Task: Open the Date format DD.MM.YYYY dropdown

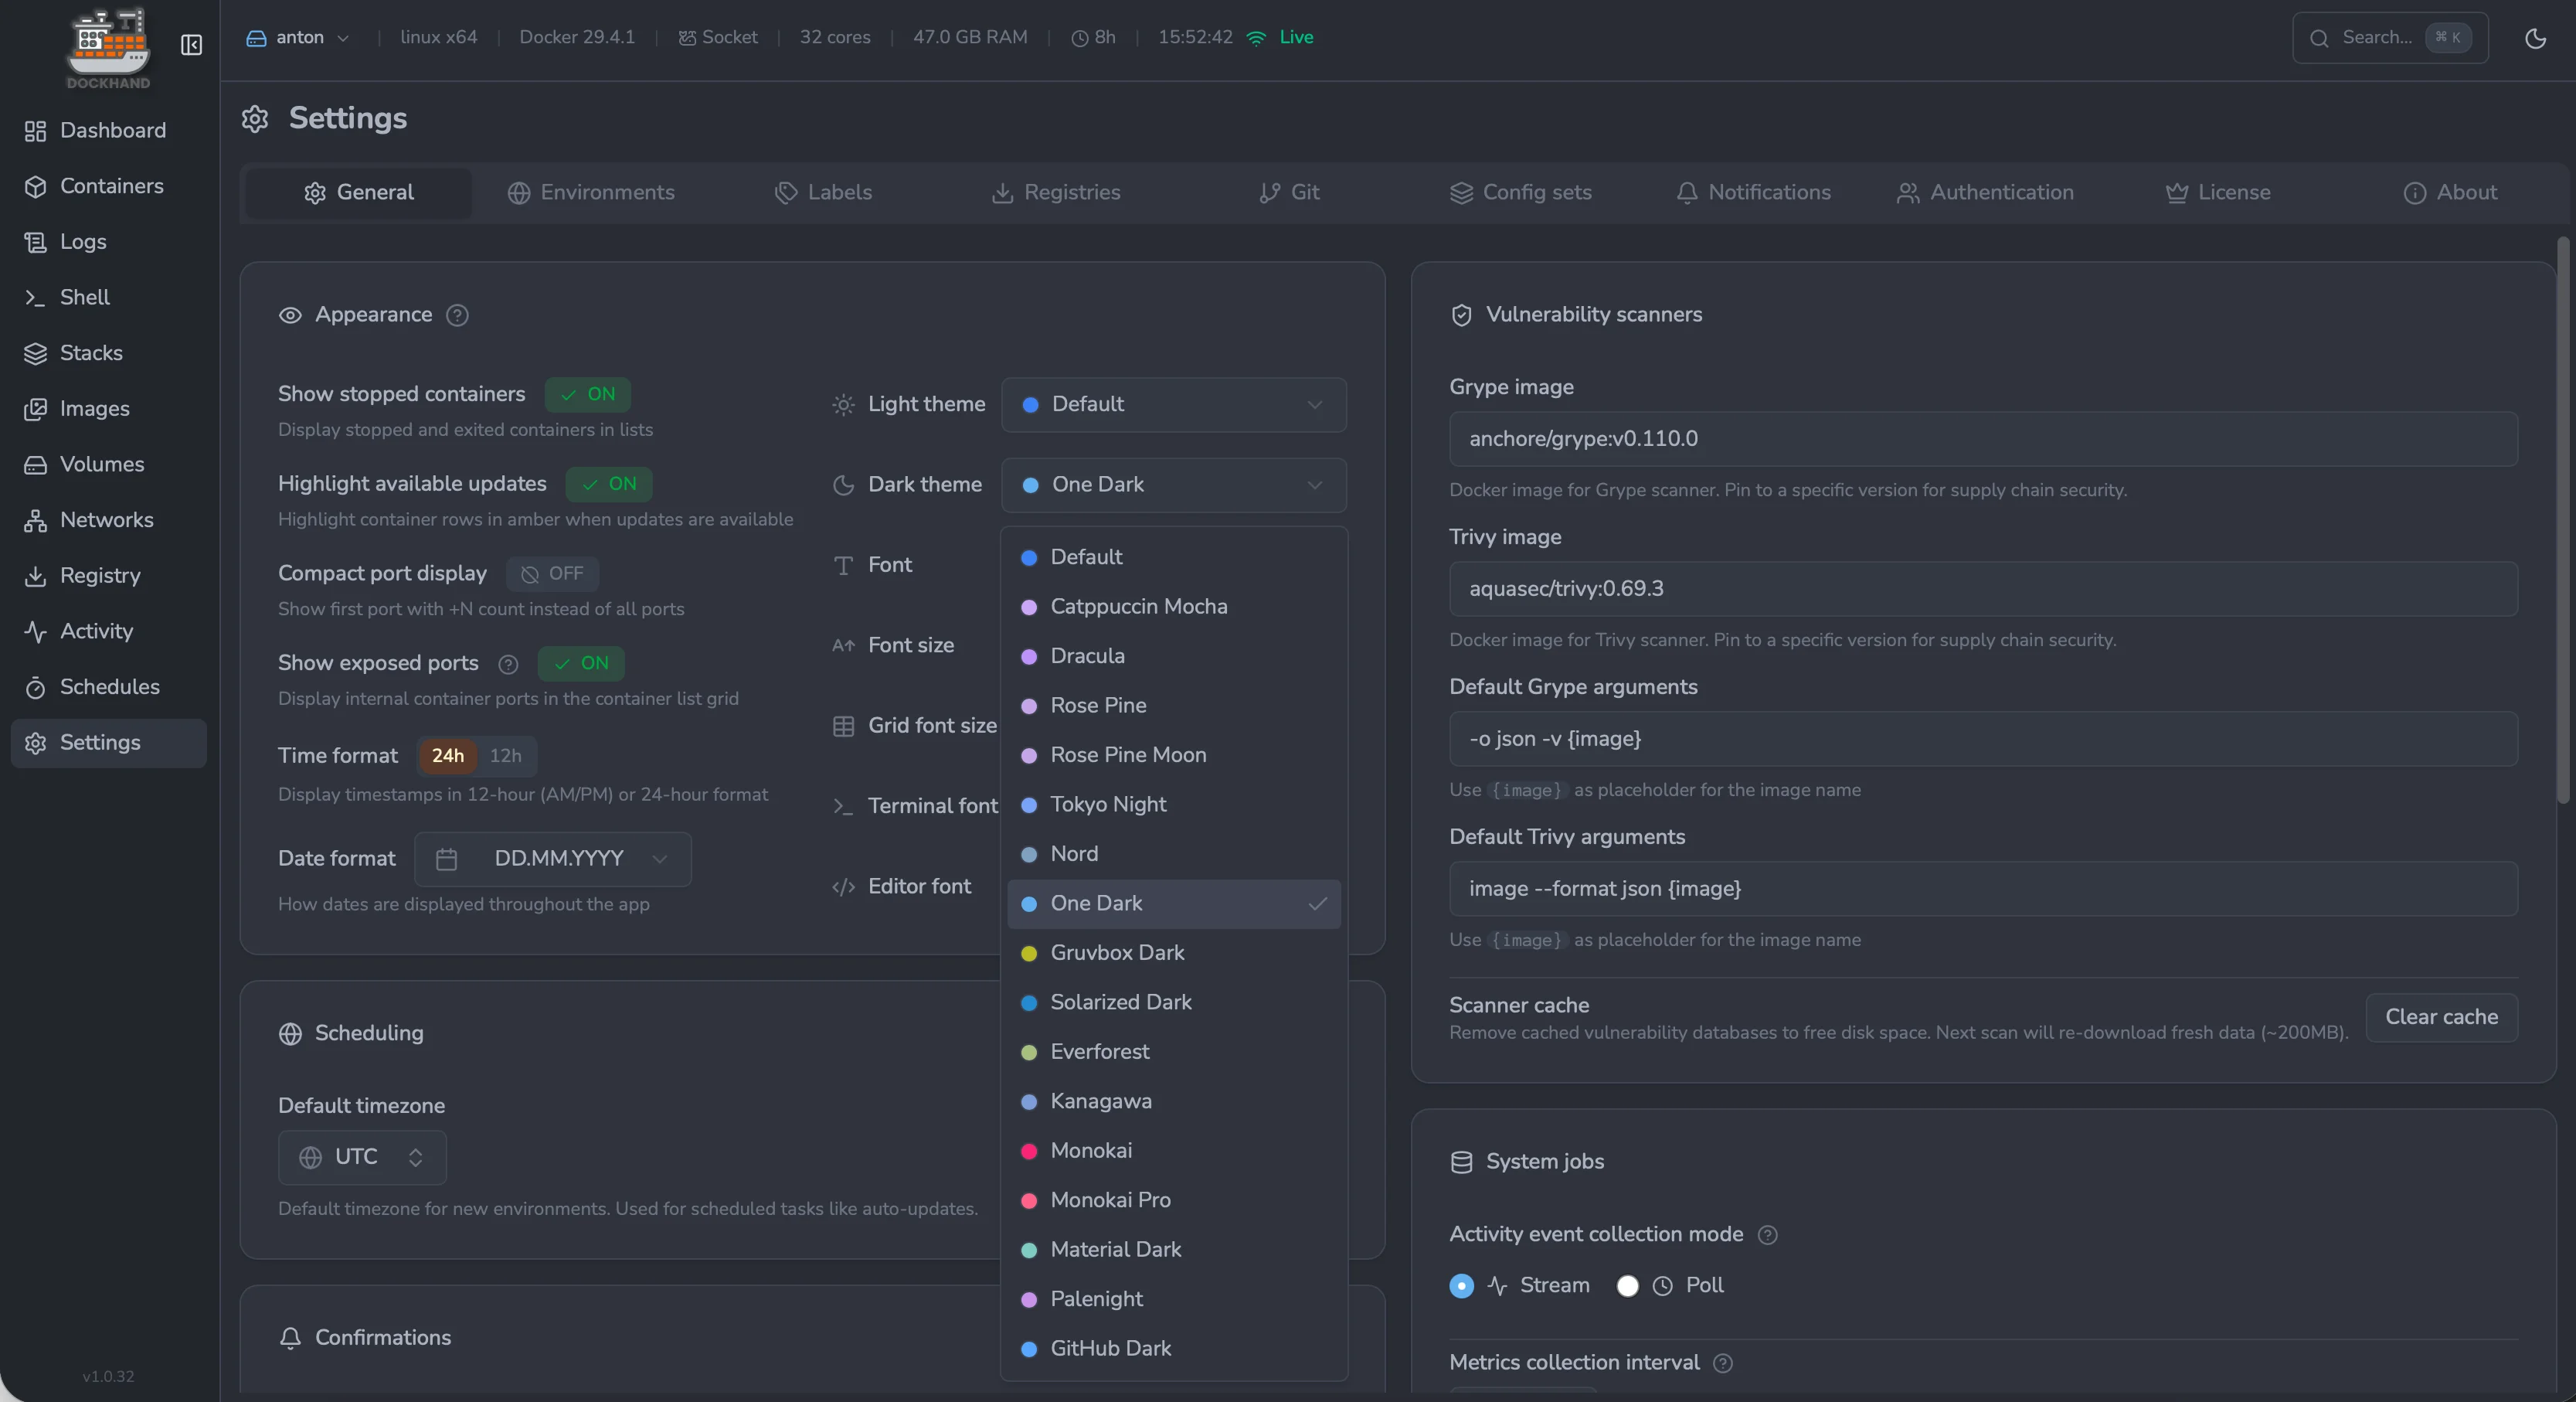Action: tap(552, 859)
